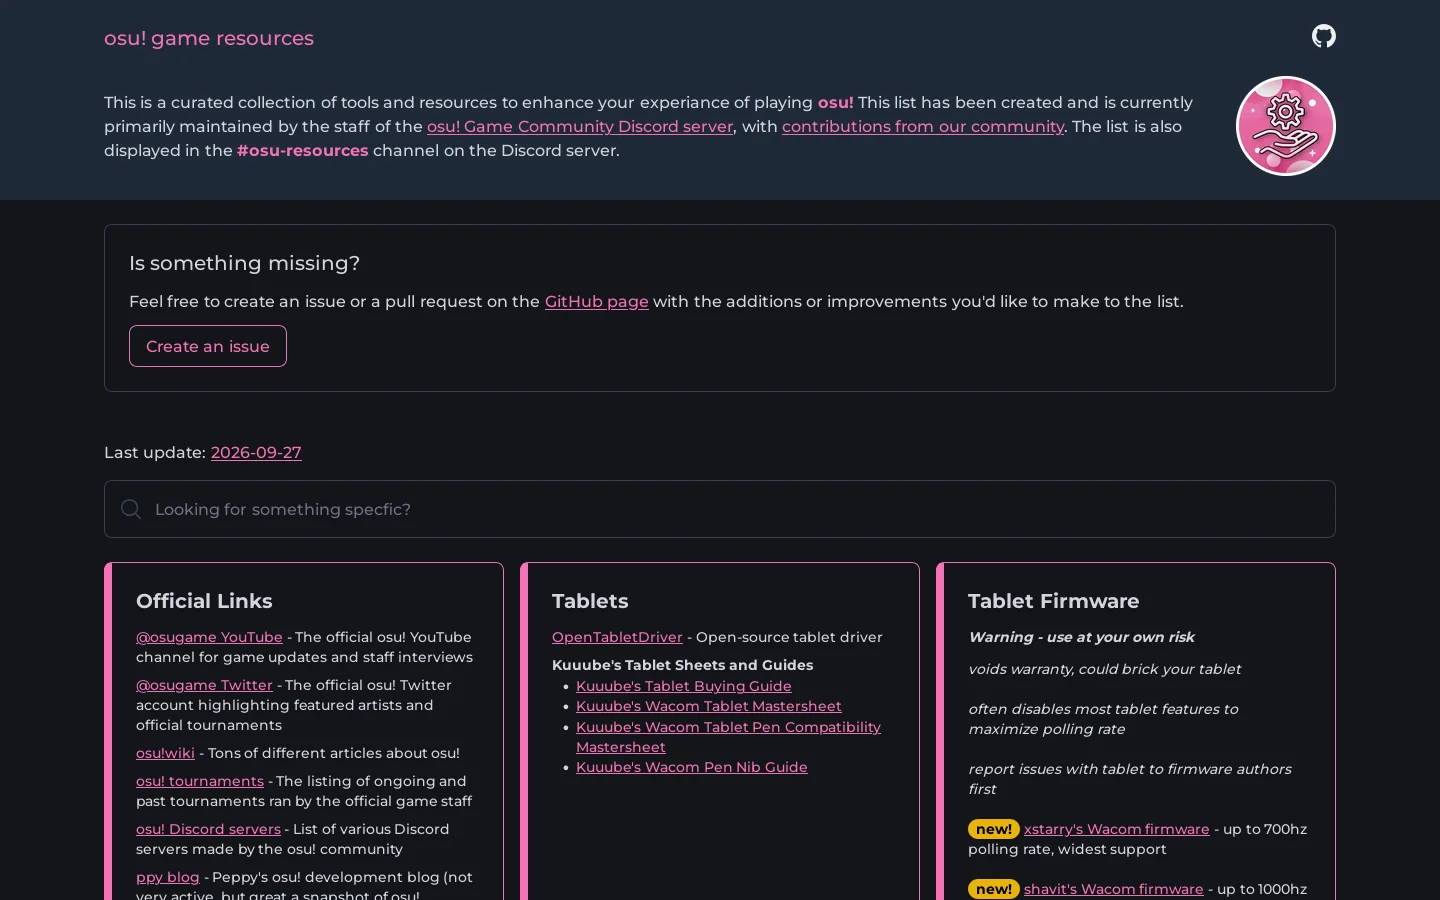Open @osugame Twitter link
Viewport: 1440px width, 900px height.
[204, 685]
